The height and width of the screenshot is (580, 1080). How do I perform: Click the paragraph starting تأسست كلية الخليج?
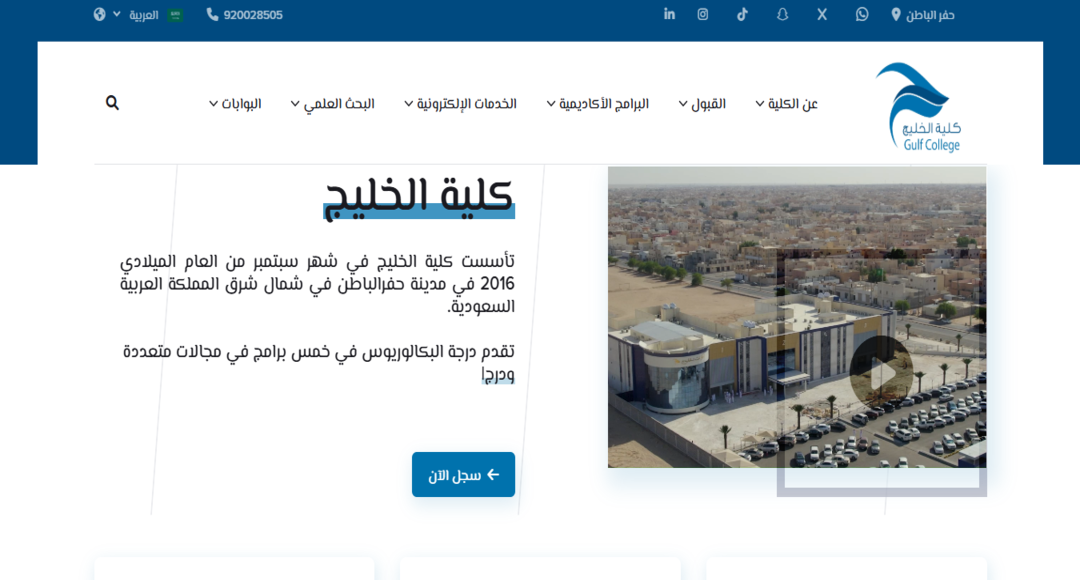point(317,283)
